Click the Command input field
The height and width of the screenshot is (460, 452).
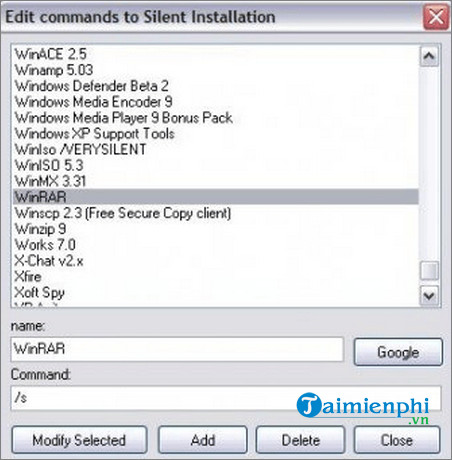coord(226,398)
